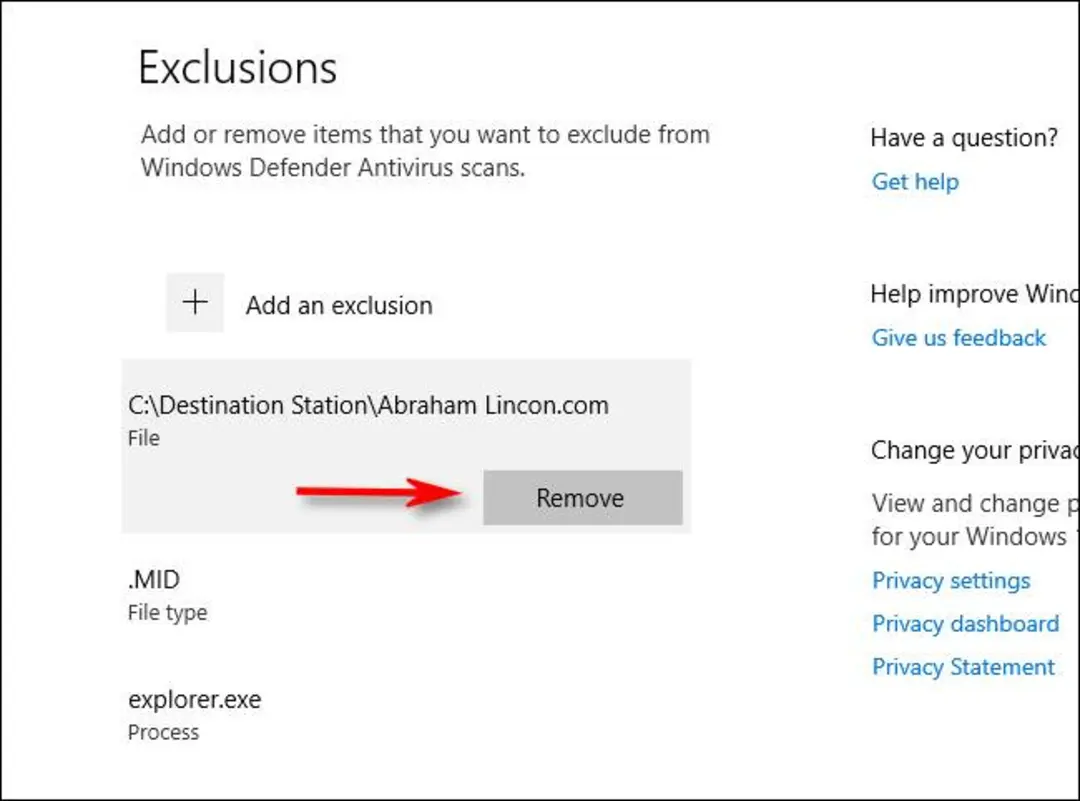The image size is (1080, 801).
Task: Select the C:\Destination Station\Abraham Lincon.com entry
Action: tap(406, 446)
